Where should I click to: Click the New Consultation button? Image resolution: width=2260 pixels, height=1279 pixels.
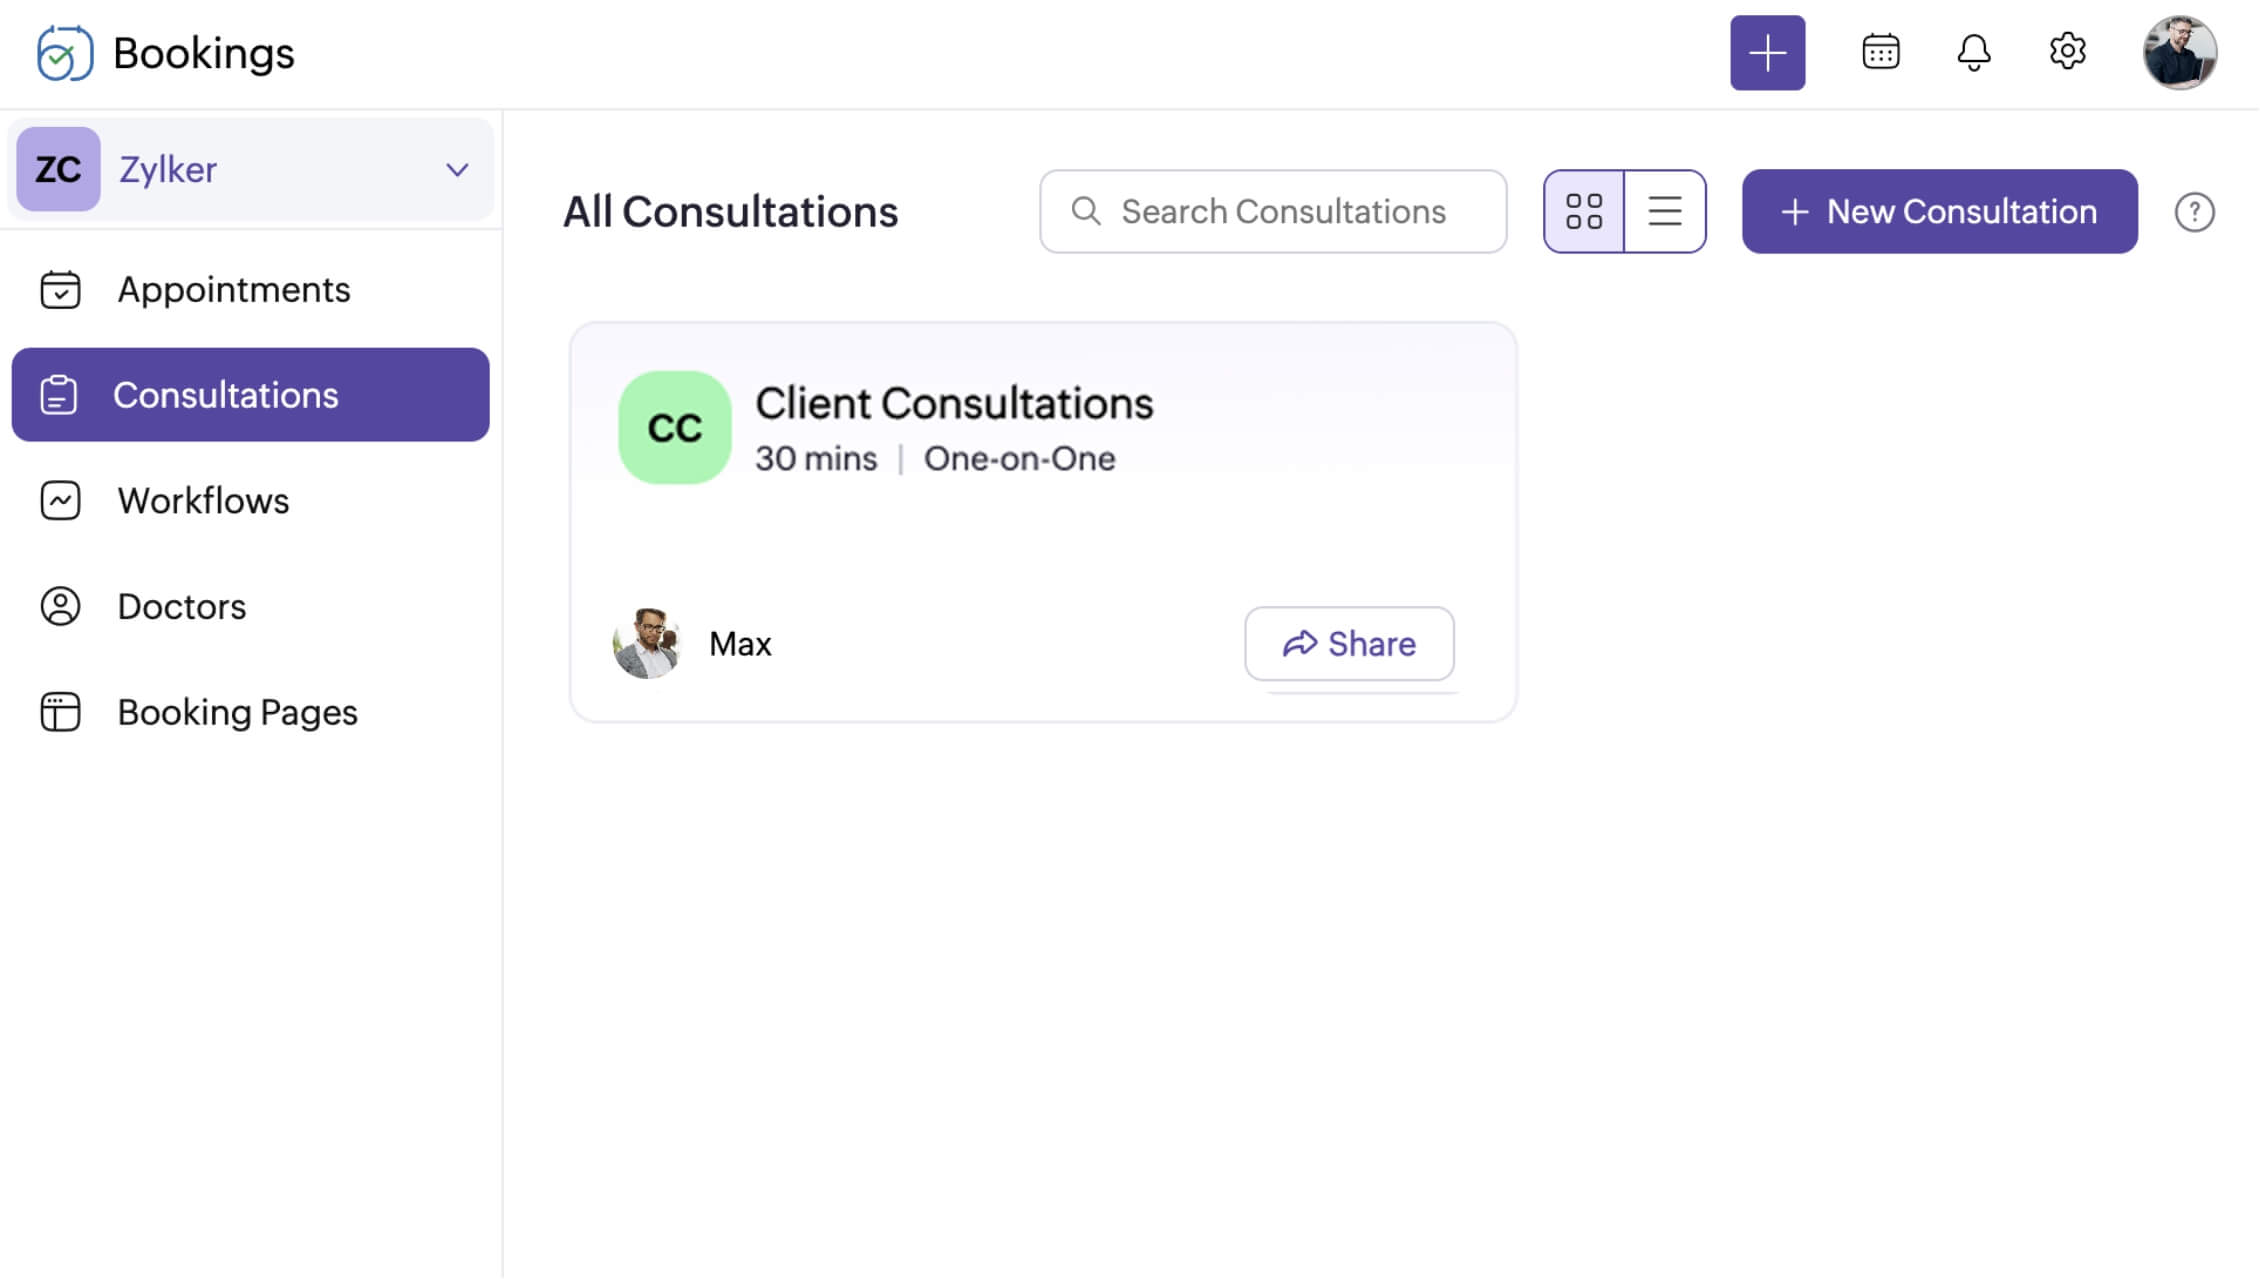point(1938,211)
